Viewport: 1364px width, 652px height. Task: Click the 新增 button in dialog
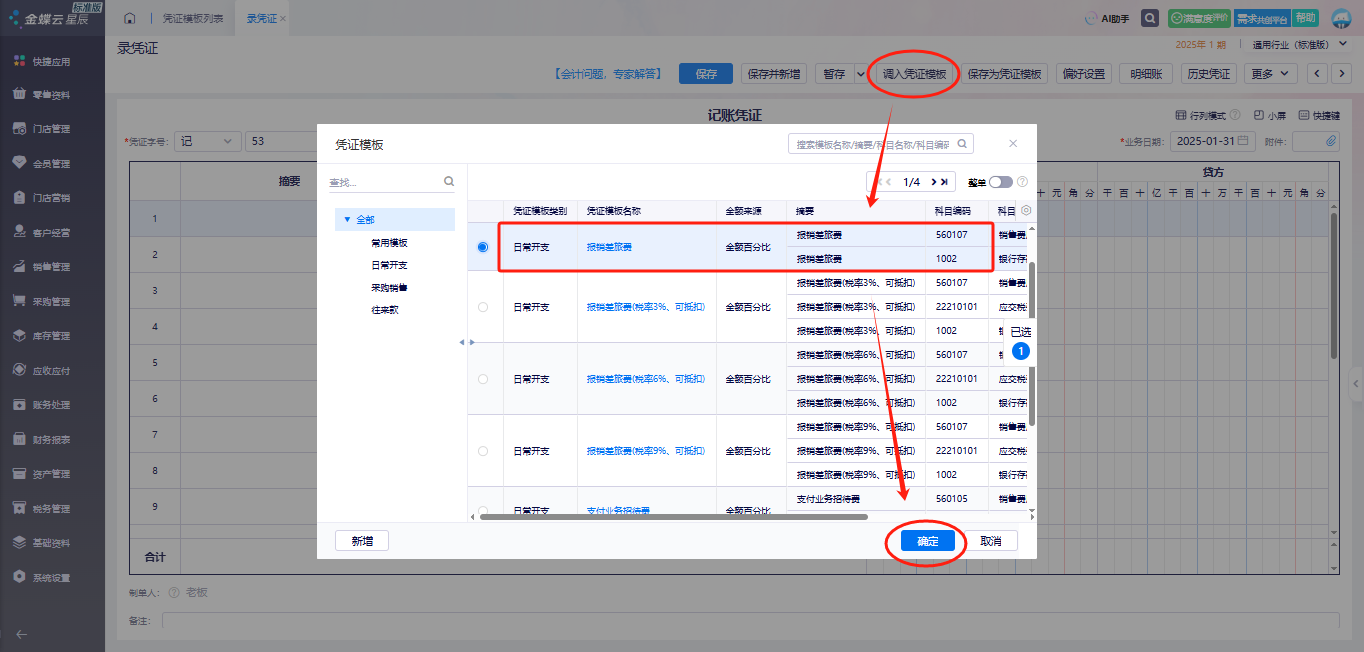coord(361,541)
